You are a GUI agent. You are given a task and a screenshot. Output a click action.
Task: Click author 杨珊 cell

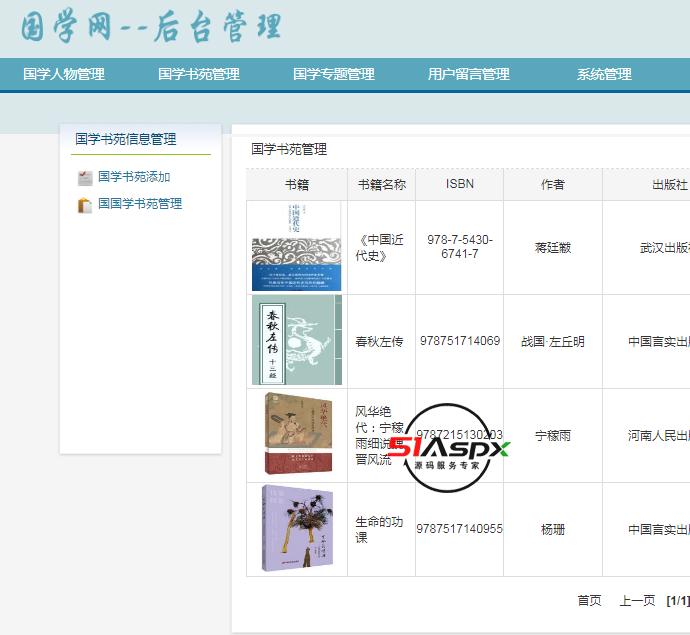553,529
